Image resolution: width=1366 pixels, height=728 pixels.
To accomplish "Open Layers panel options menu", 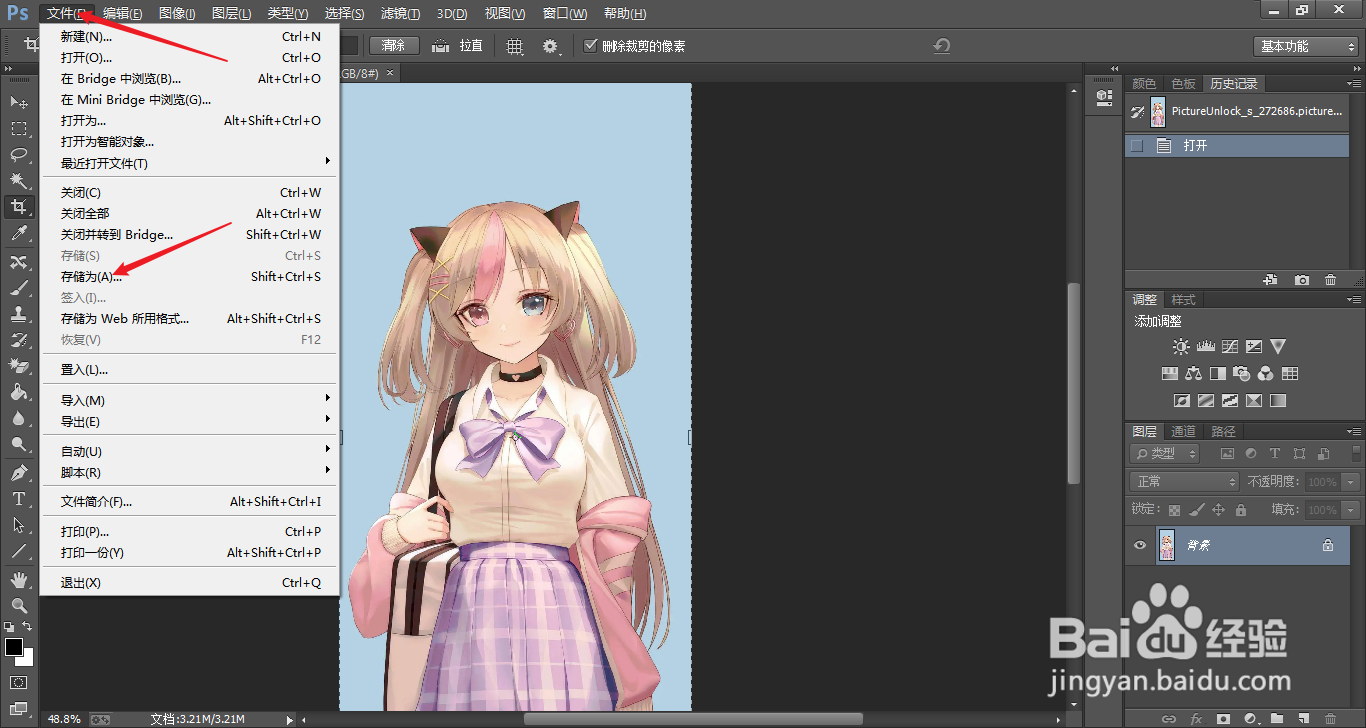I will click(x=1353, y=432).
